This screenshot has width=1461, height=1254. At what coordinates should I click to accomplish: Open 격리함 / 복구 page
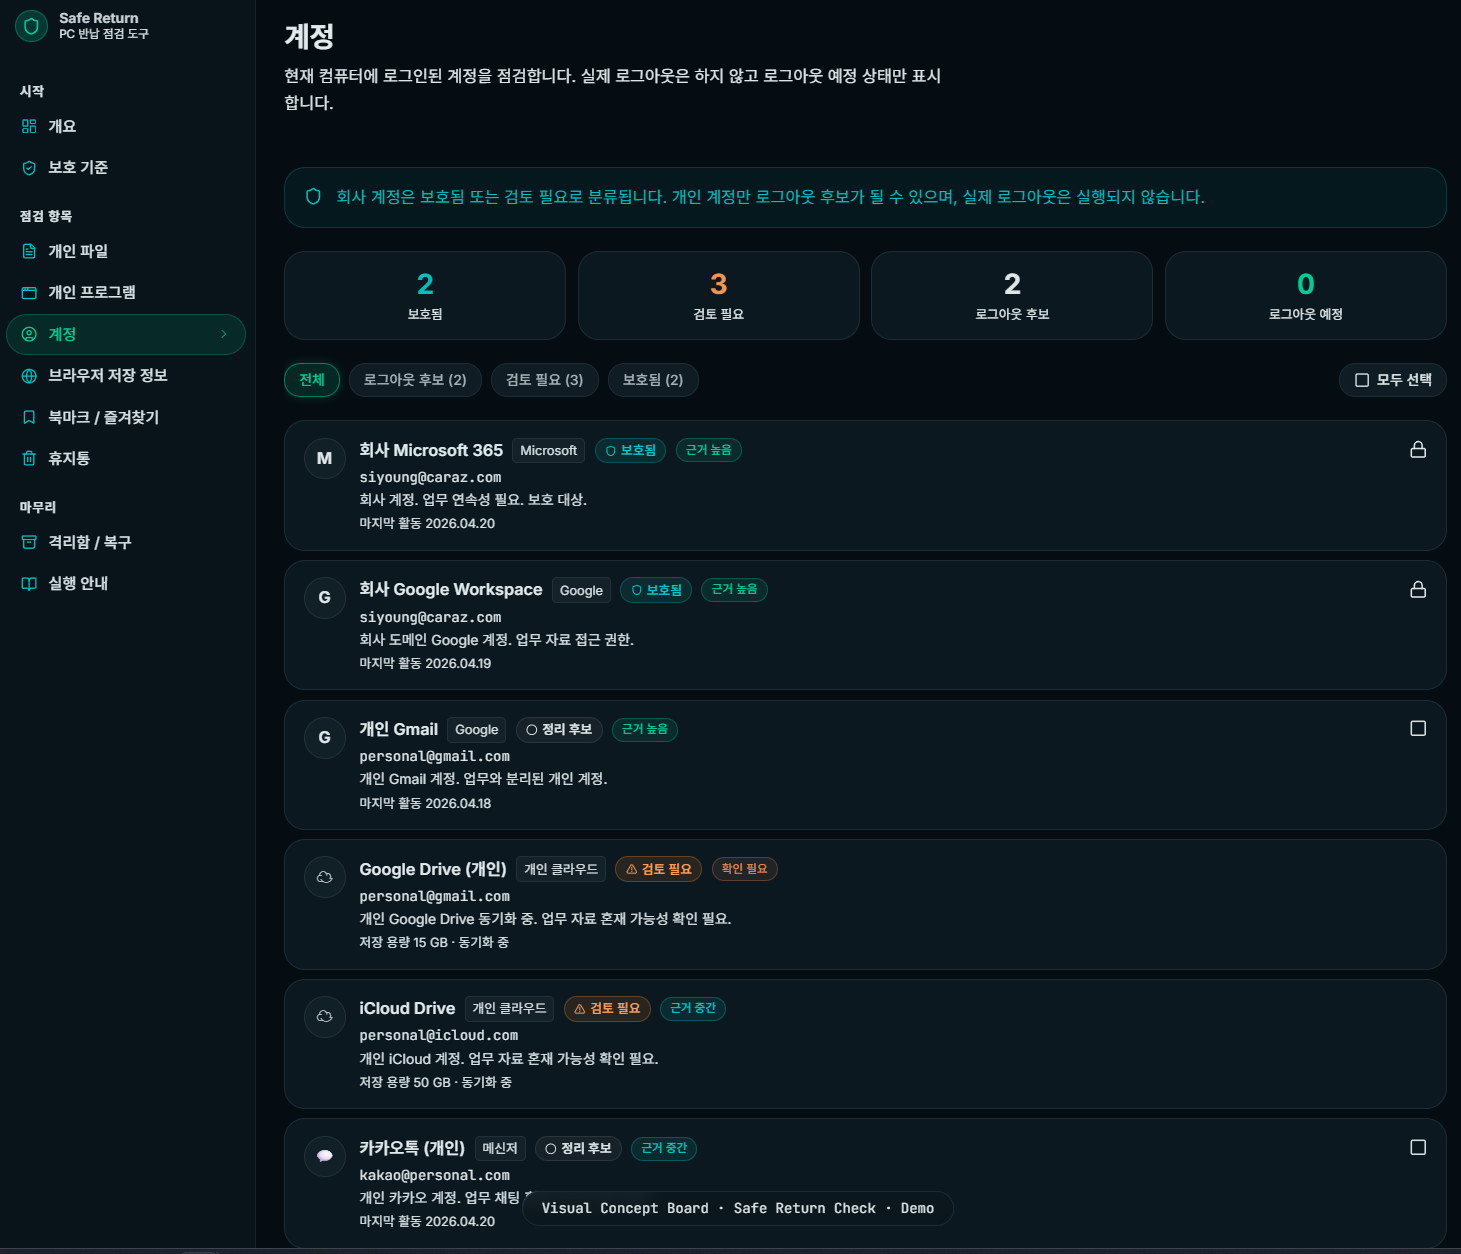pos(89,542)
